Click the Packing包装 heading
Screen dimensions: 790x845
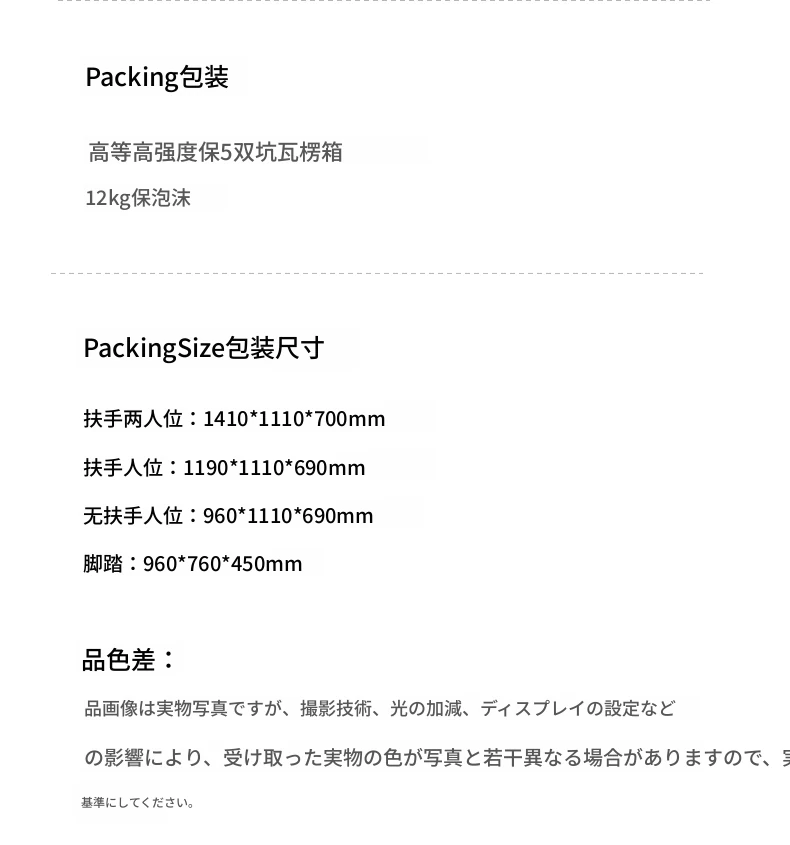point(157,78)
